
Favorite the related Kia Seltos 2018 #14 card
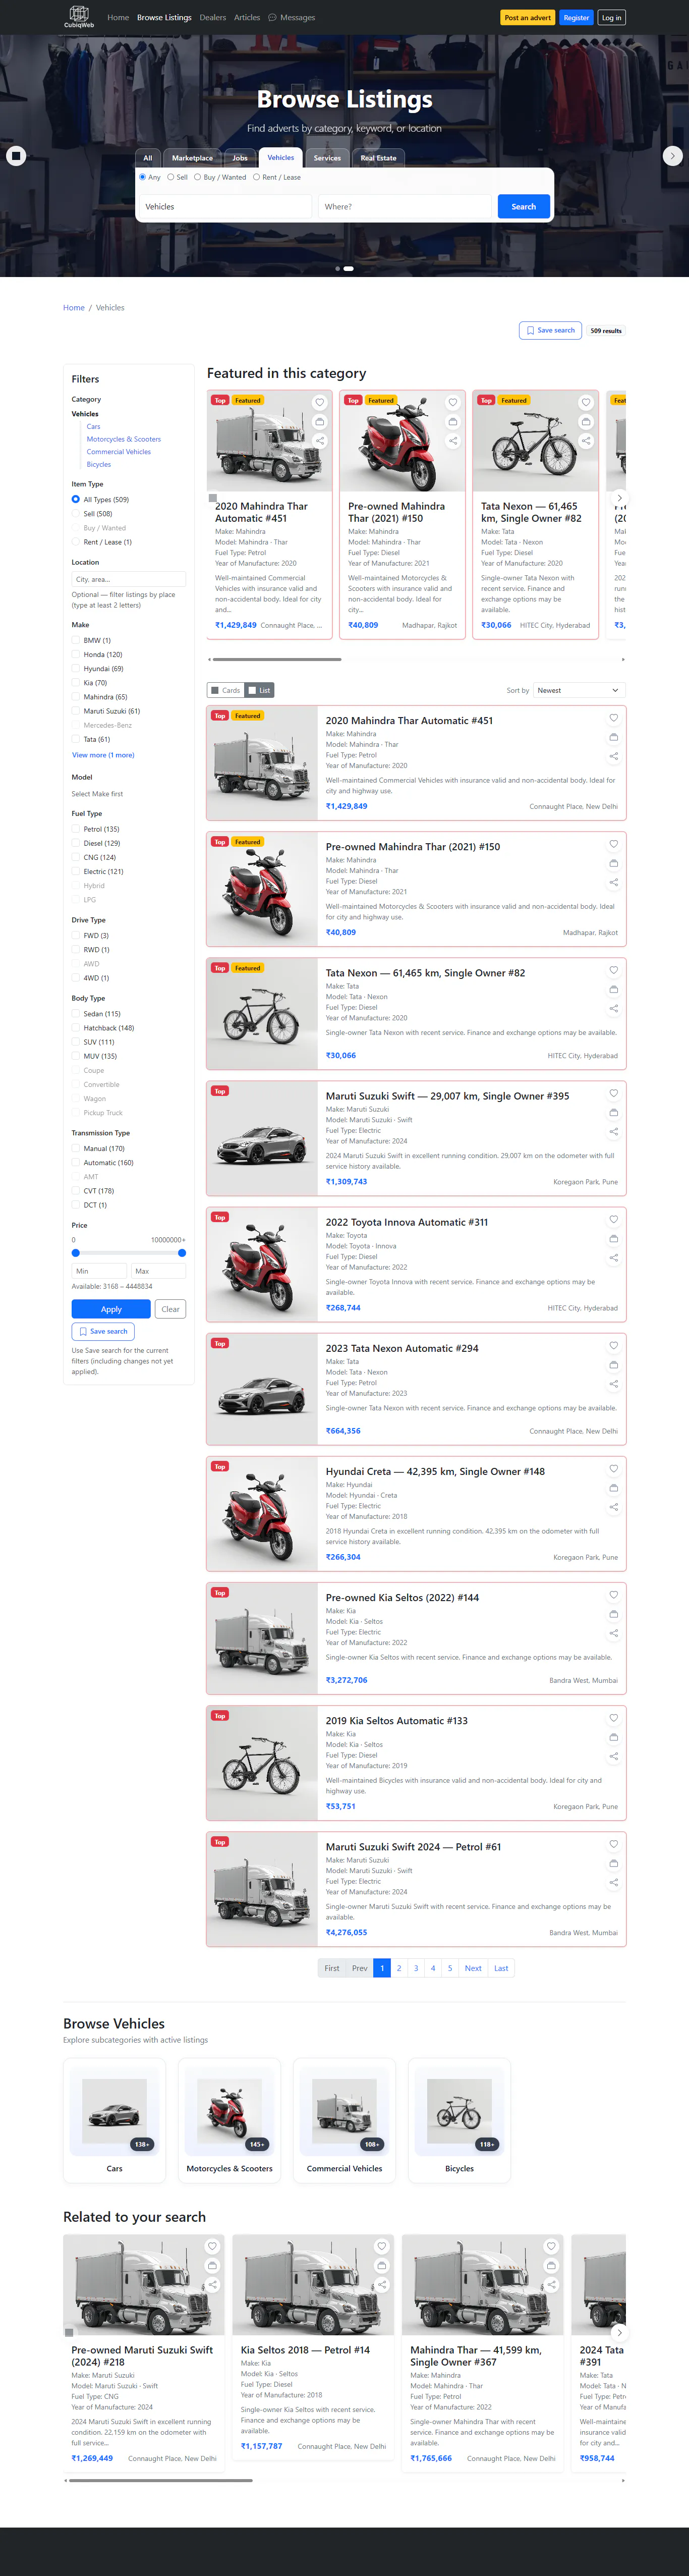click(x=381, y=2246)
